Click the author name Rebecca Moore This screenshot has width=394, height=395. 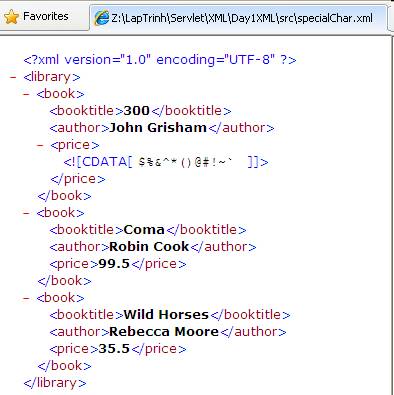[x=164, y=332]
